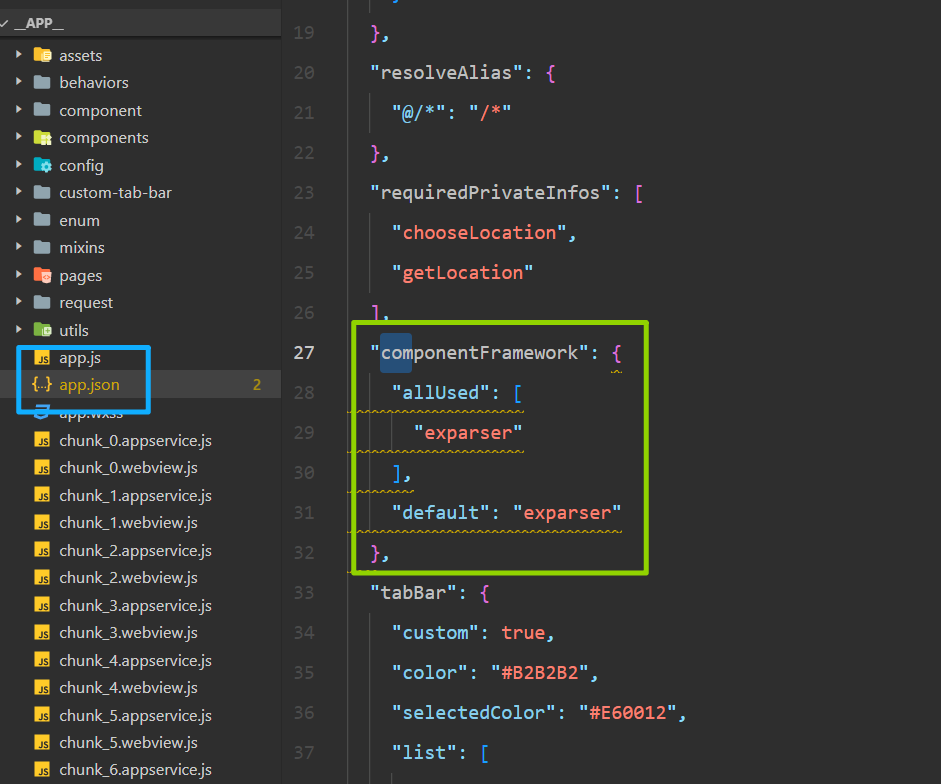Click the component folder icon

(x=43, y=109)
